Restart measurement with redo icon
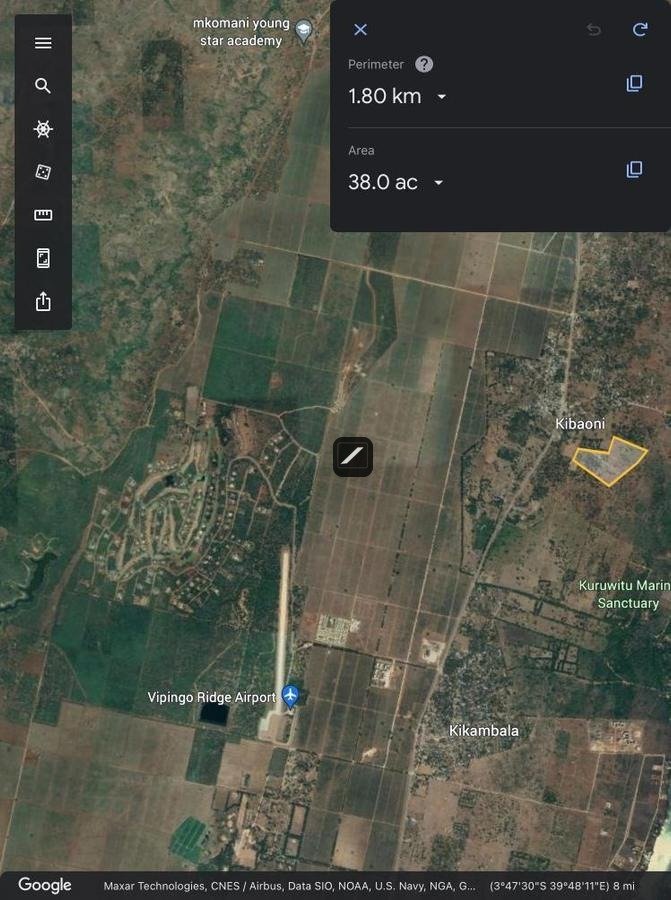Screen dimensions: 671x900 point(640,30)
